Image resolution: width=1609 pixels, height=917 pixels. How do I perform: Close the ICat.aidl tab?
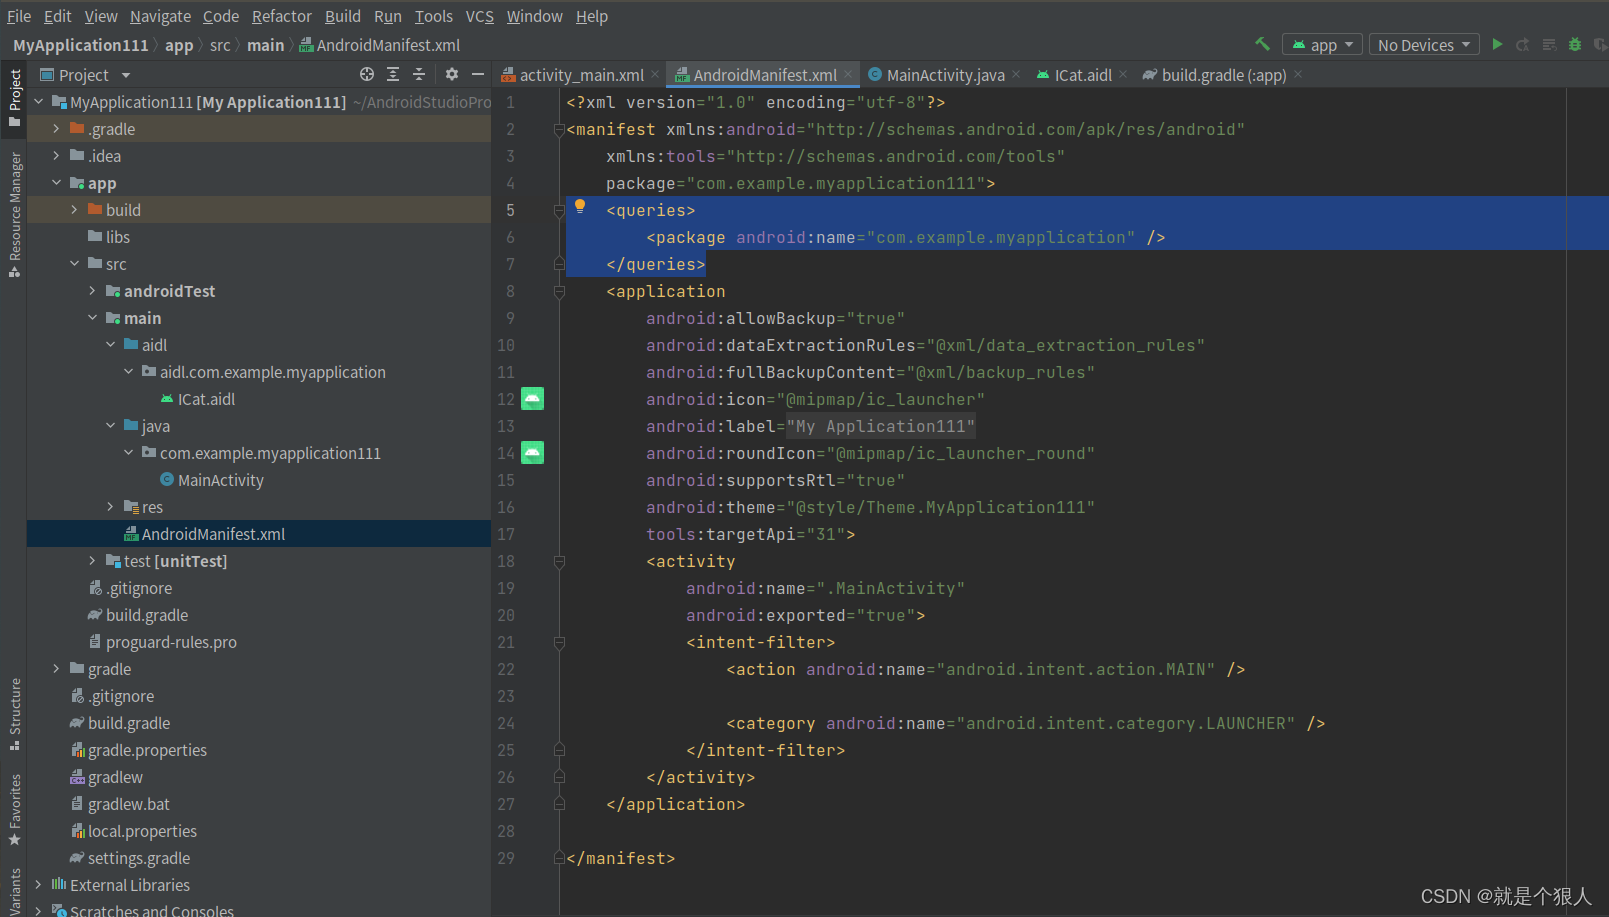point(1123,75)
